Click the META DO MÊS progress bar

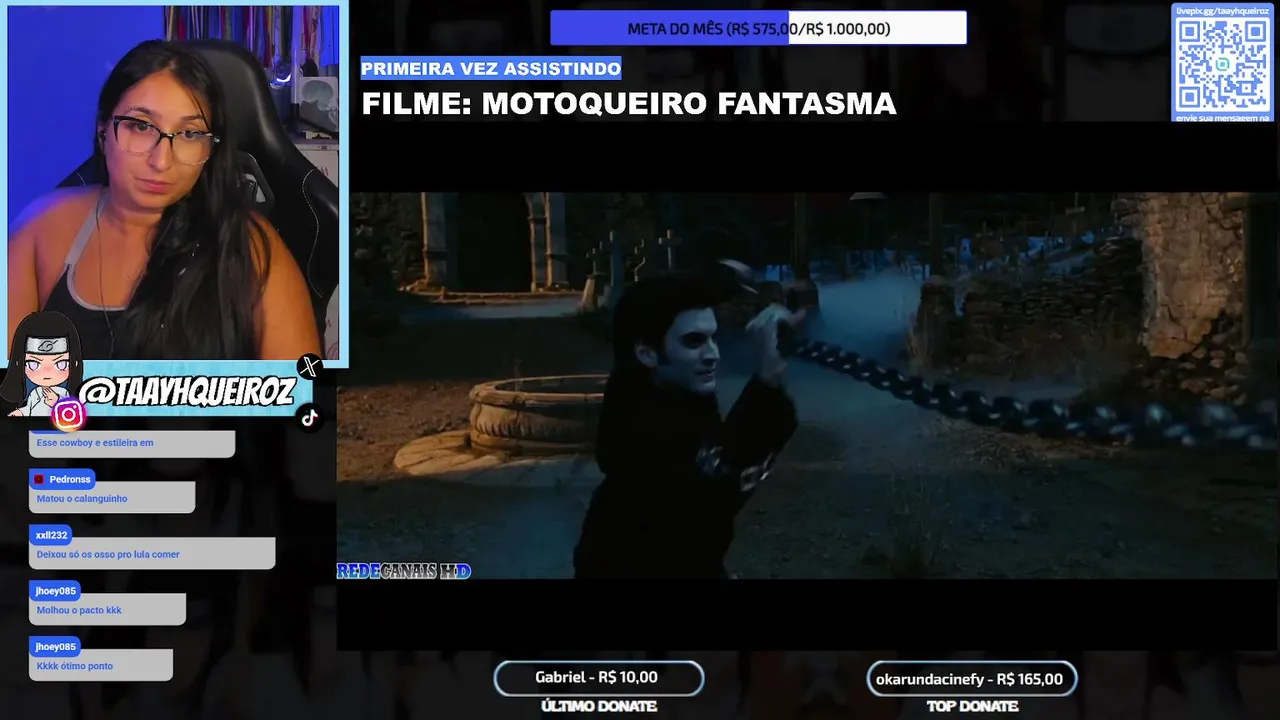(x=758, y=29)
